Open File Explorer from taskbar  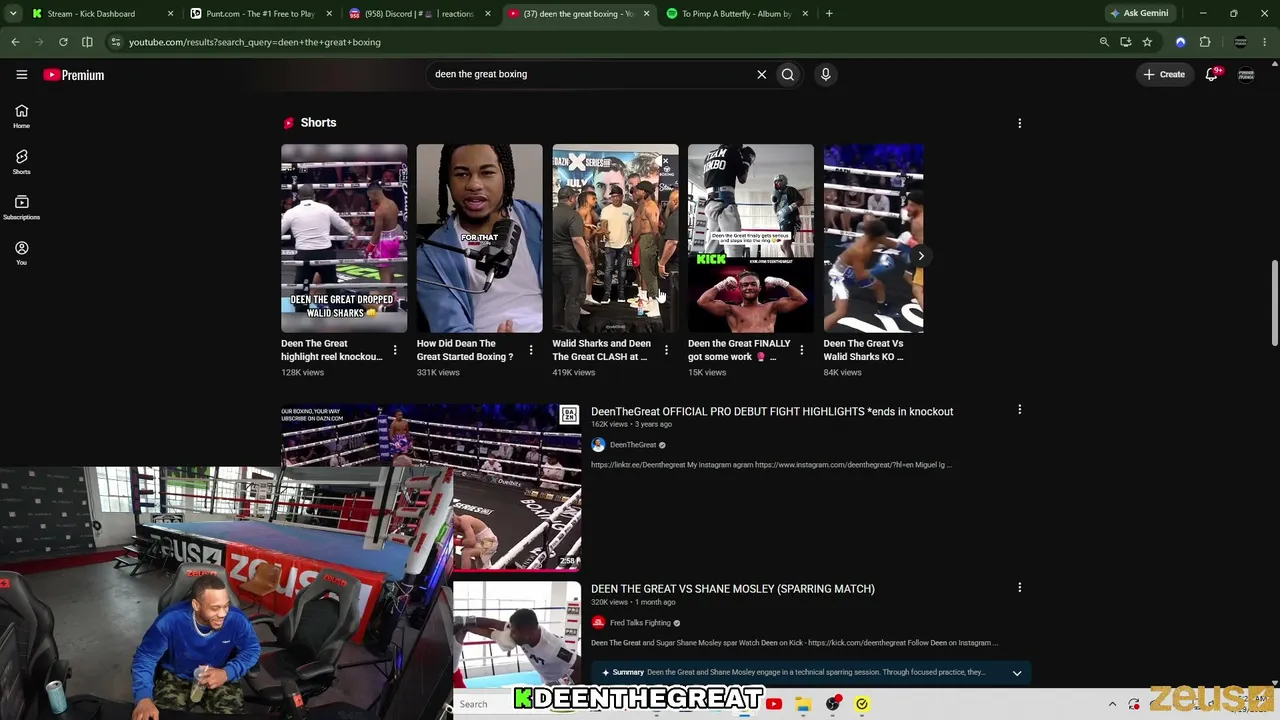[803, 704]
